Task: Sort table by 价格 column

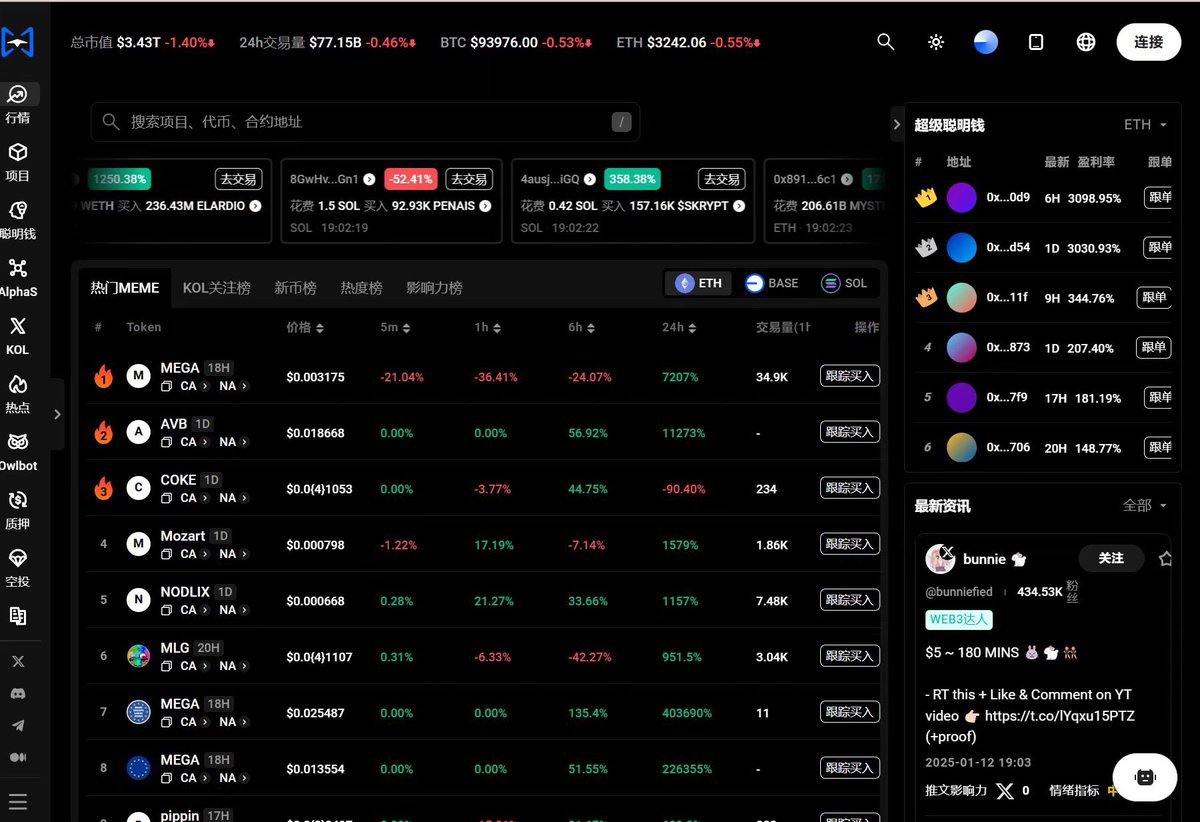Action: (305, 327)
